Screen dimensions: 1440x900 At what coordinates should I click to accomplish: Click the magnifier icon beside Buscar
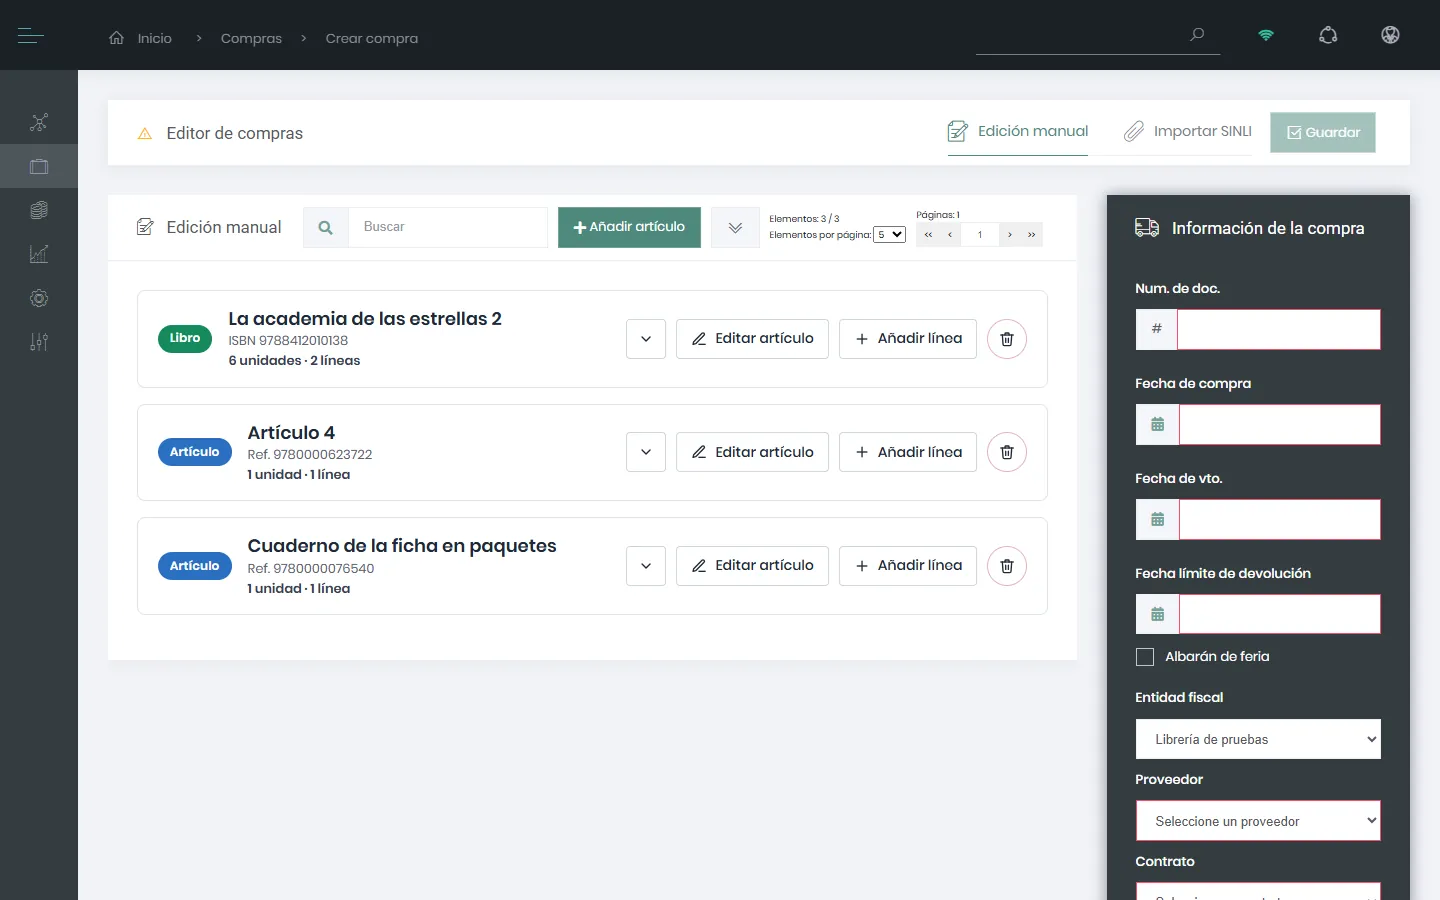tap(326, 228)
